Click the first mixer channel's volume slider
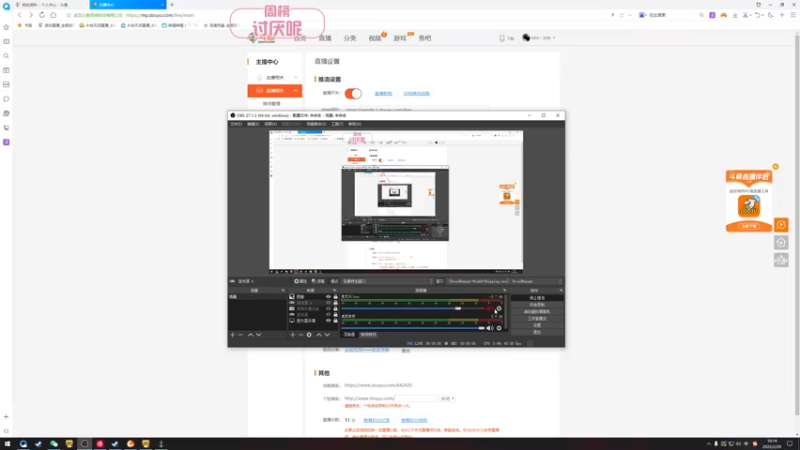This screenshot has width=800, height=450. click(x=413, y=309)
